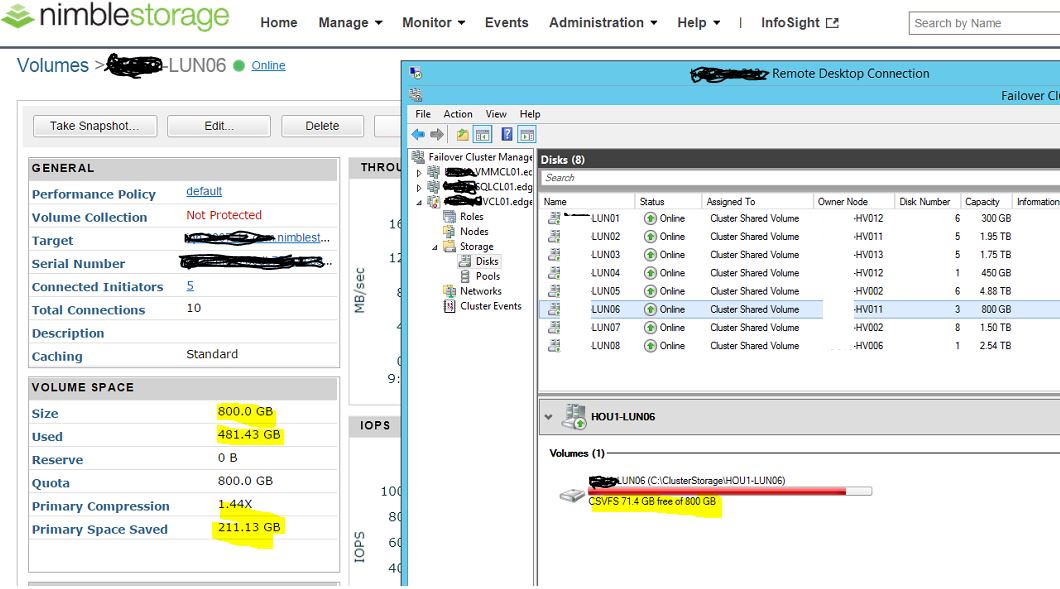The width and height of the screenshot is (1060, 589).
Task: Toggle the Show/Hide Action Pane icon
Action: (526, 135)
